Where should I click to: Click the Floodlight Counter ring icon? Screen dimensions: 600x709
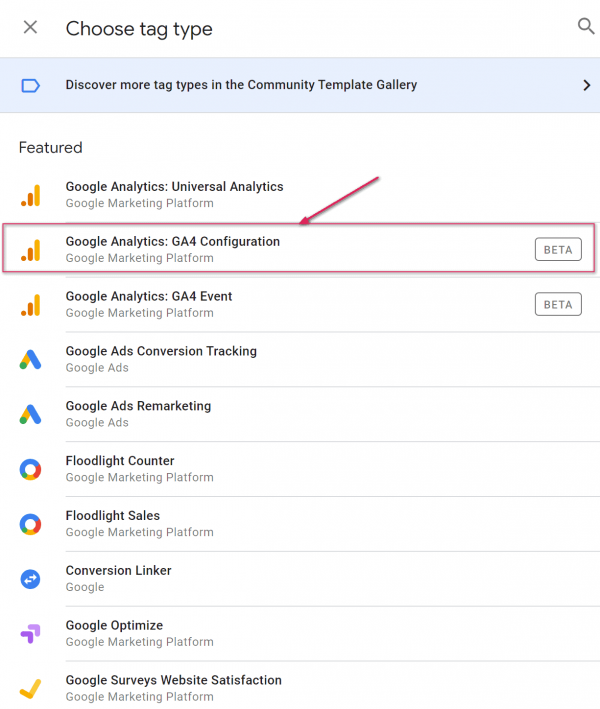coord(30,469)
